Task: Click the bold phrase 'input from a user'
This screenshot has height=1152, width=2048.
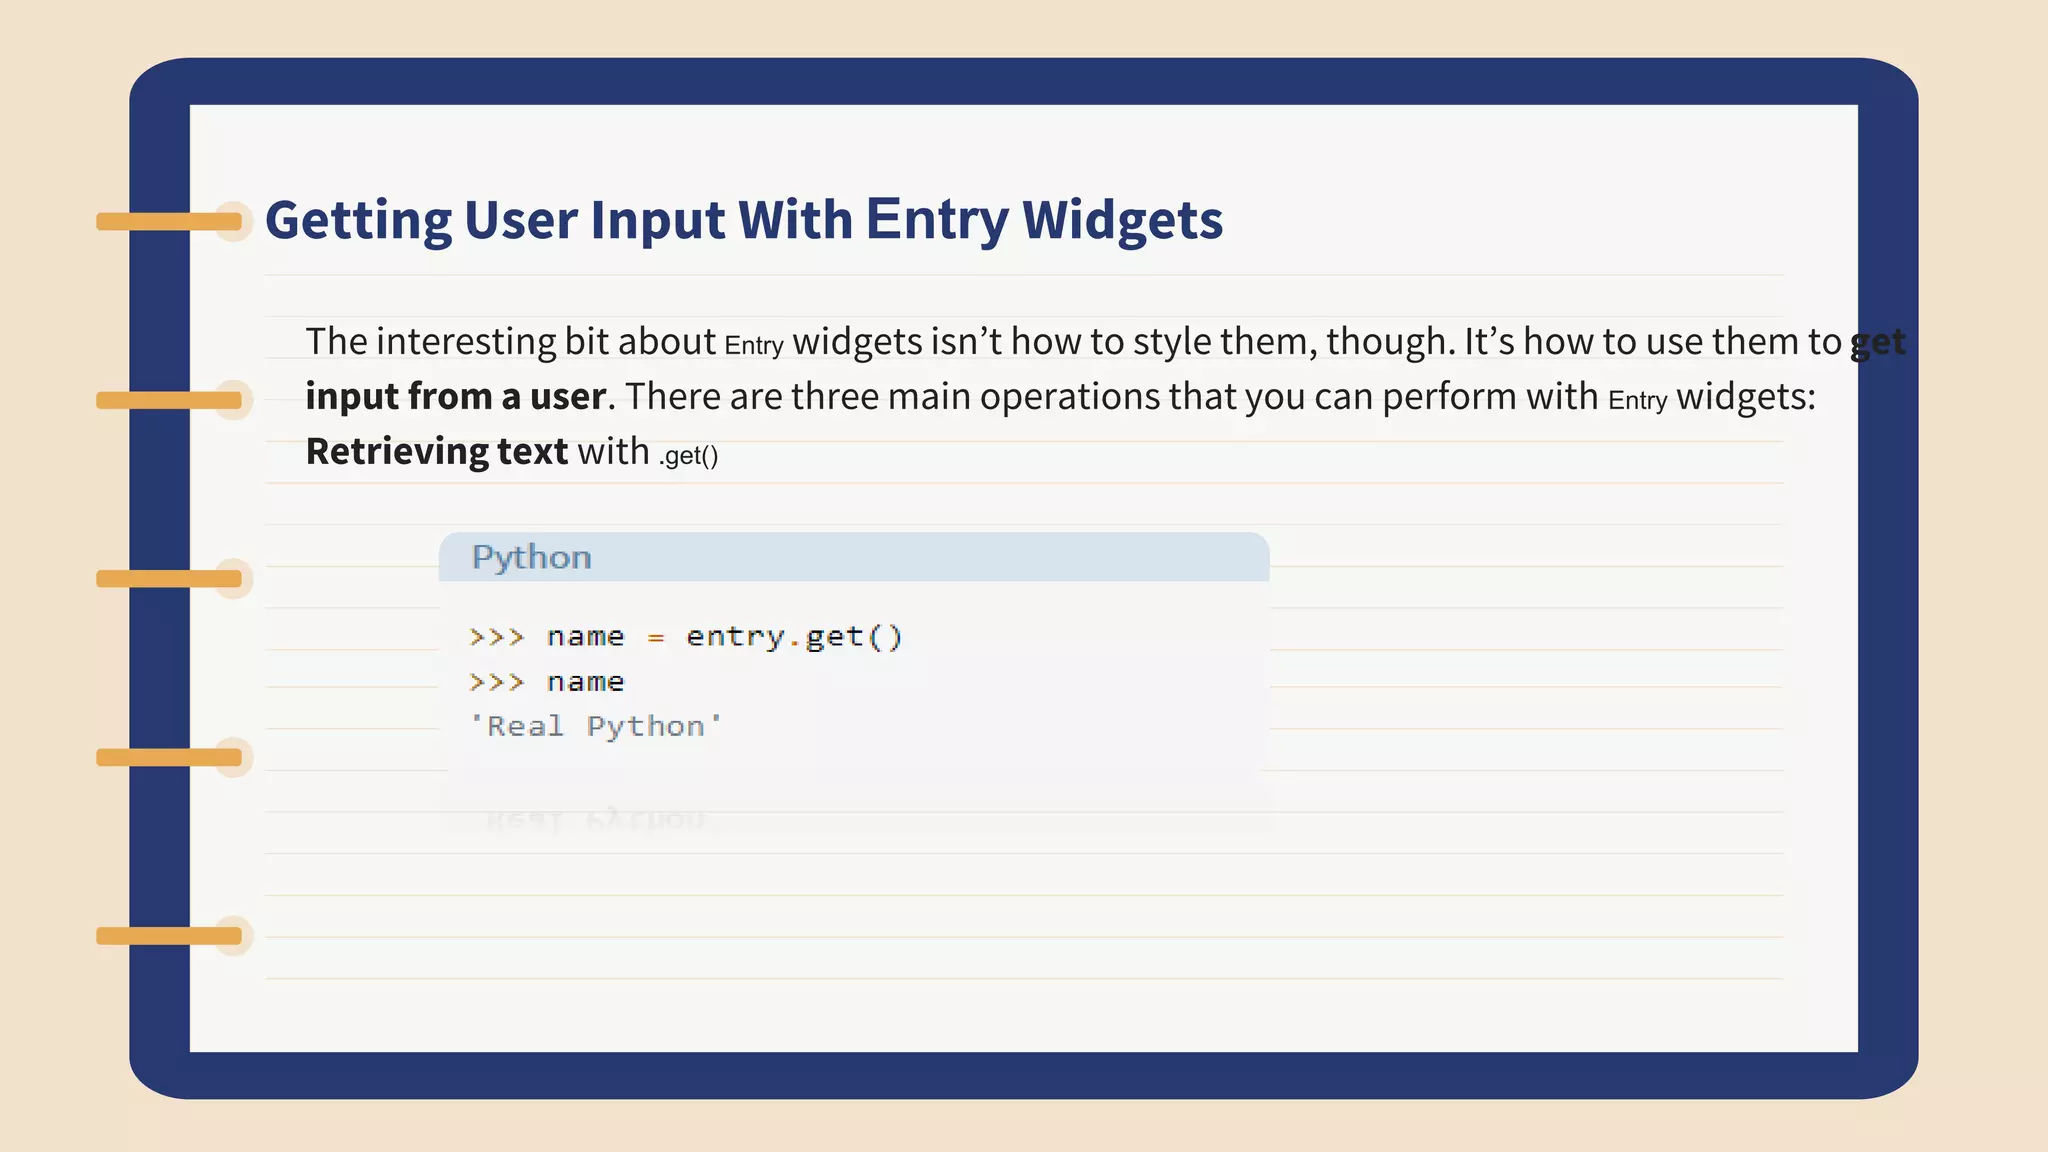Action: point(455,397)
